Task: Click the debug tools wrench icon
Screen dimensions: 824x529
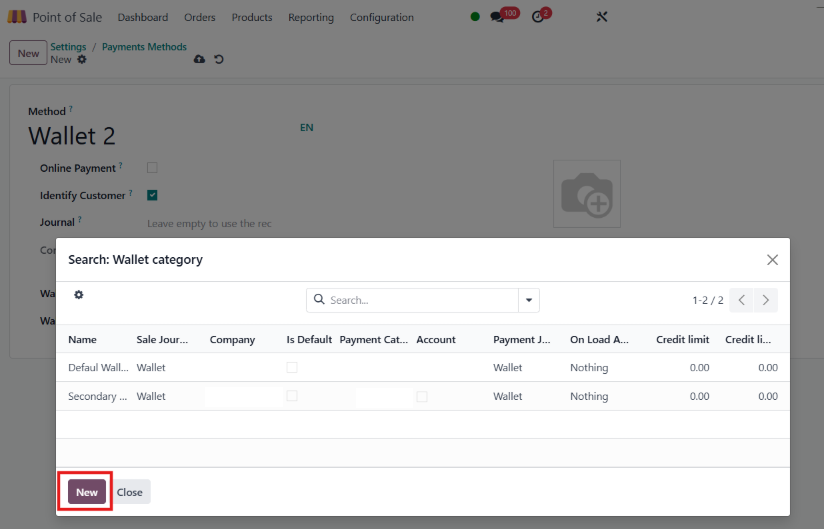Action: (601, 17)
